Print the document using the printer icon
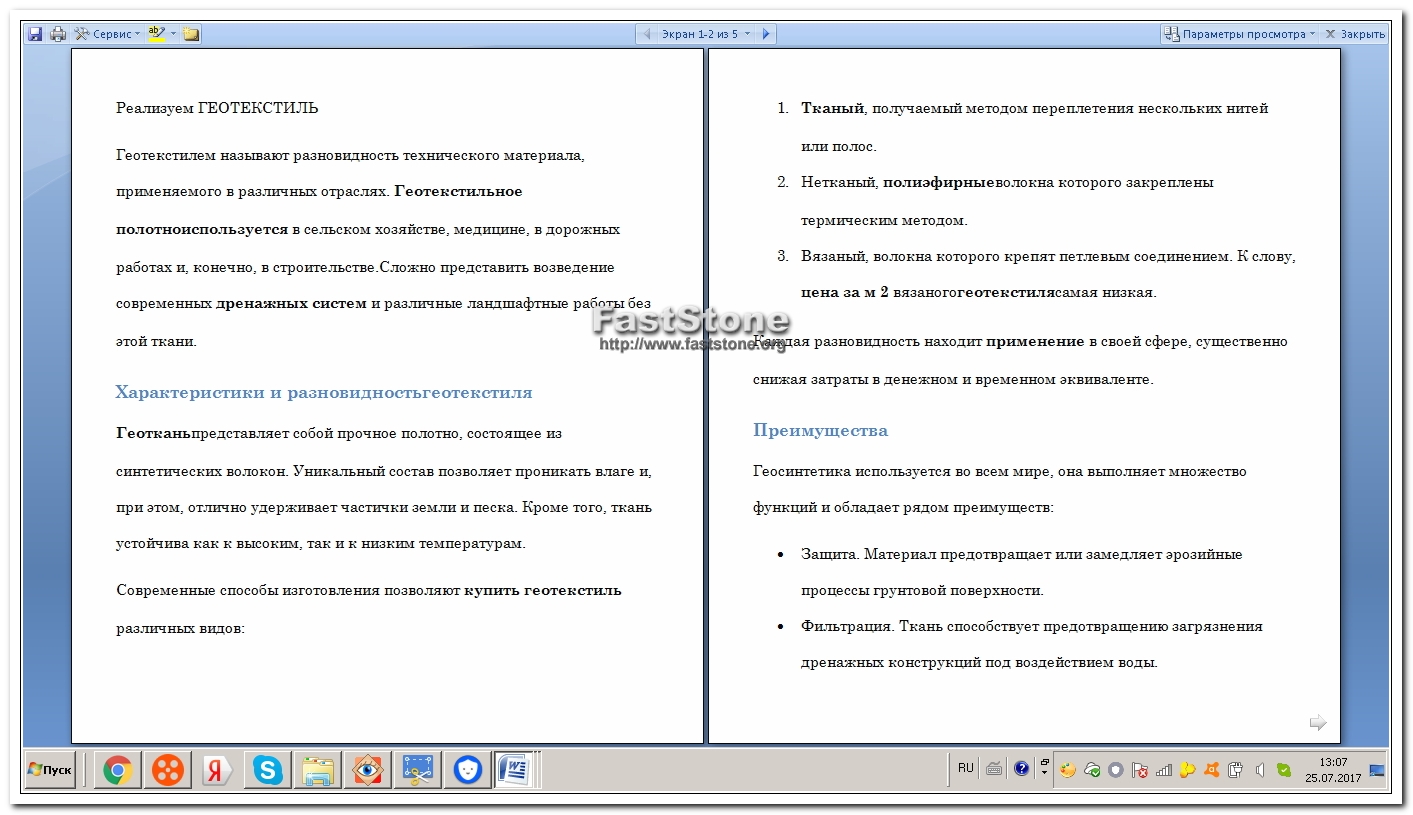This screenshot has width=1413, height=815. 58,34
